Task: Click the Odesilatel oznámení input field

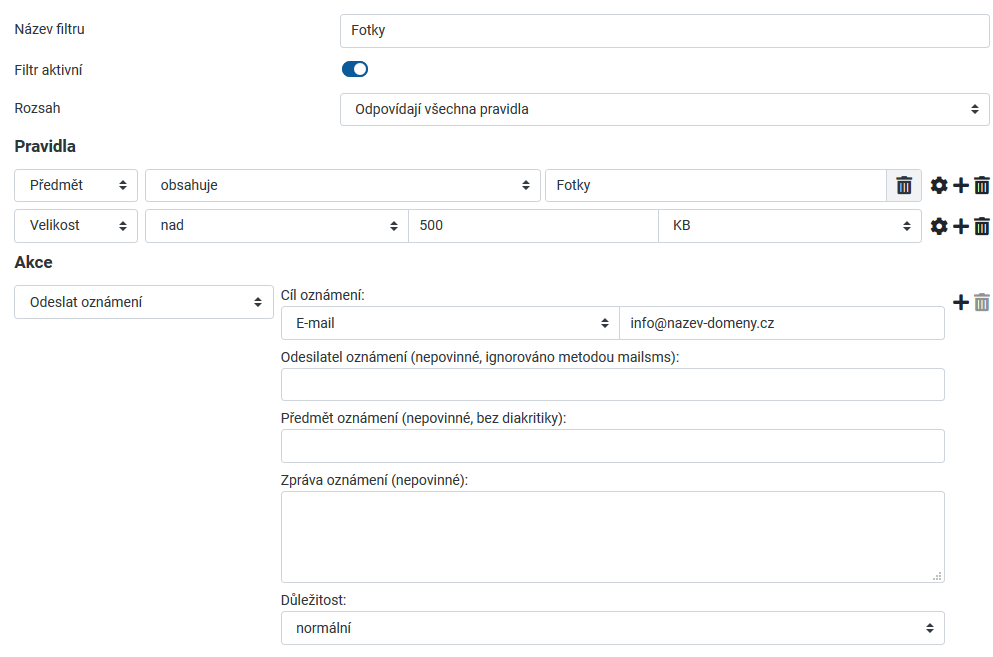Action: [612, 384]
